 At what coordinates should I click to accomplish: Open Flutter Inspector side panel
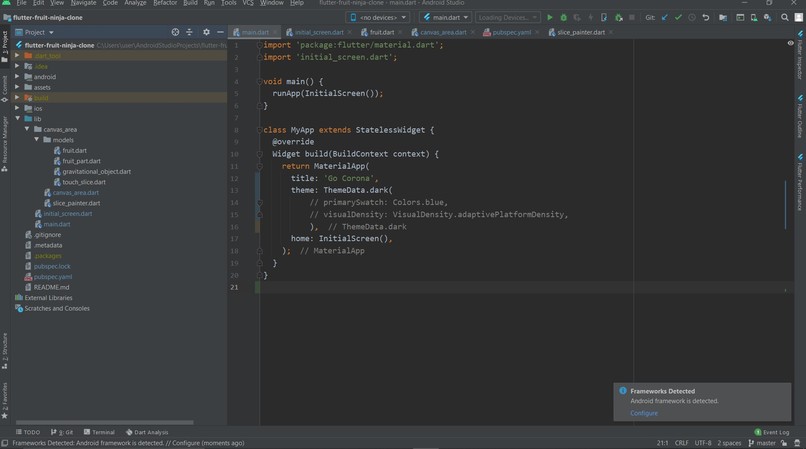click(x=800, y=55)
